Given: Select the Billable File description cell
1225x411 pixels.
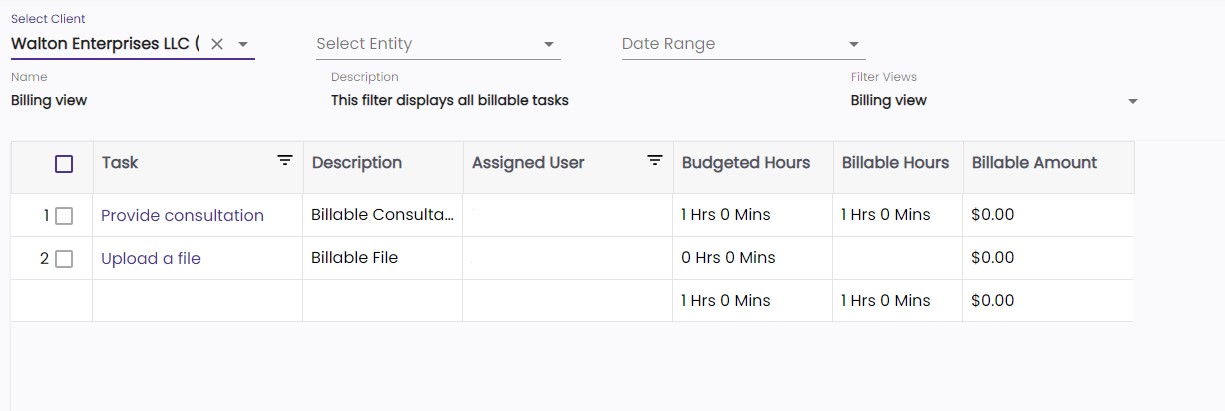Looking at the screenshot, I should coord(355,258).
